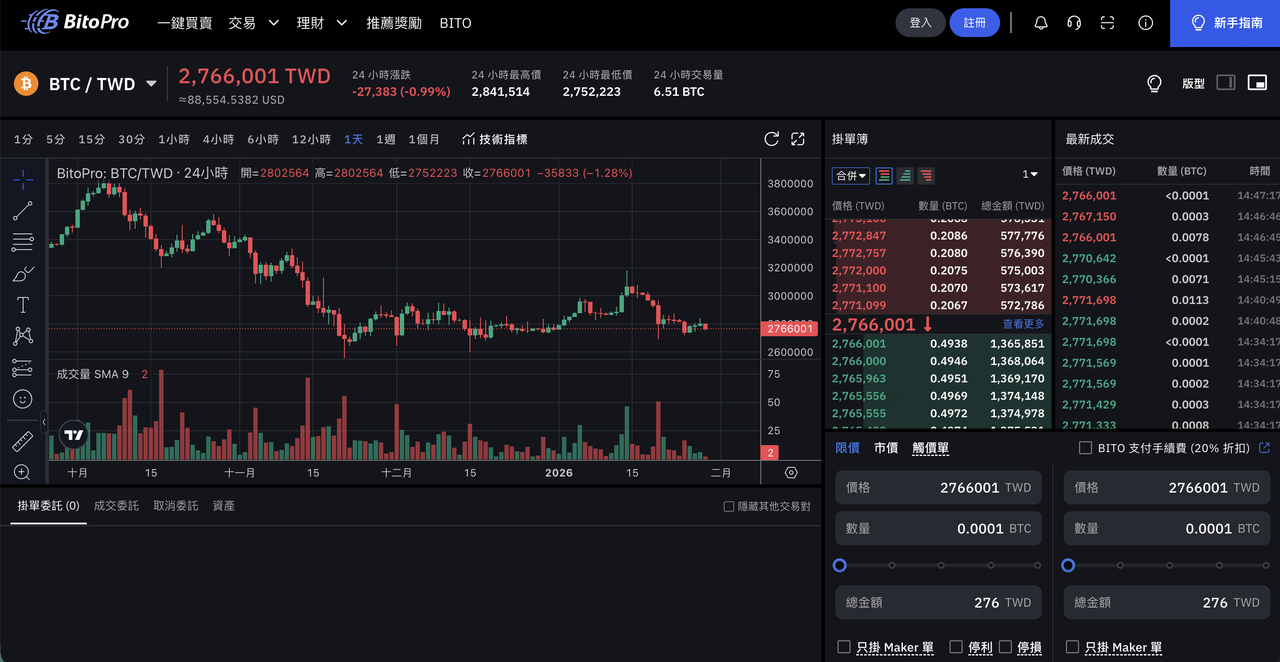Click the buy amount slider handle
Image resolution: width=1280 pixels, height=662 pixels.
pos(840,565)
